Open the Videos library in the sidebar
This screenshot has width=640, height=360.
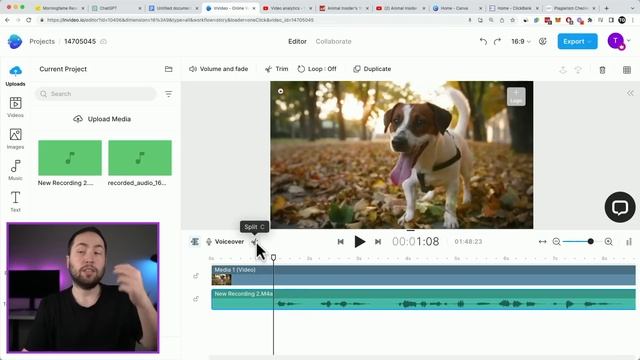pyautogui.click(x=16, y=107)
